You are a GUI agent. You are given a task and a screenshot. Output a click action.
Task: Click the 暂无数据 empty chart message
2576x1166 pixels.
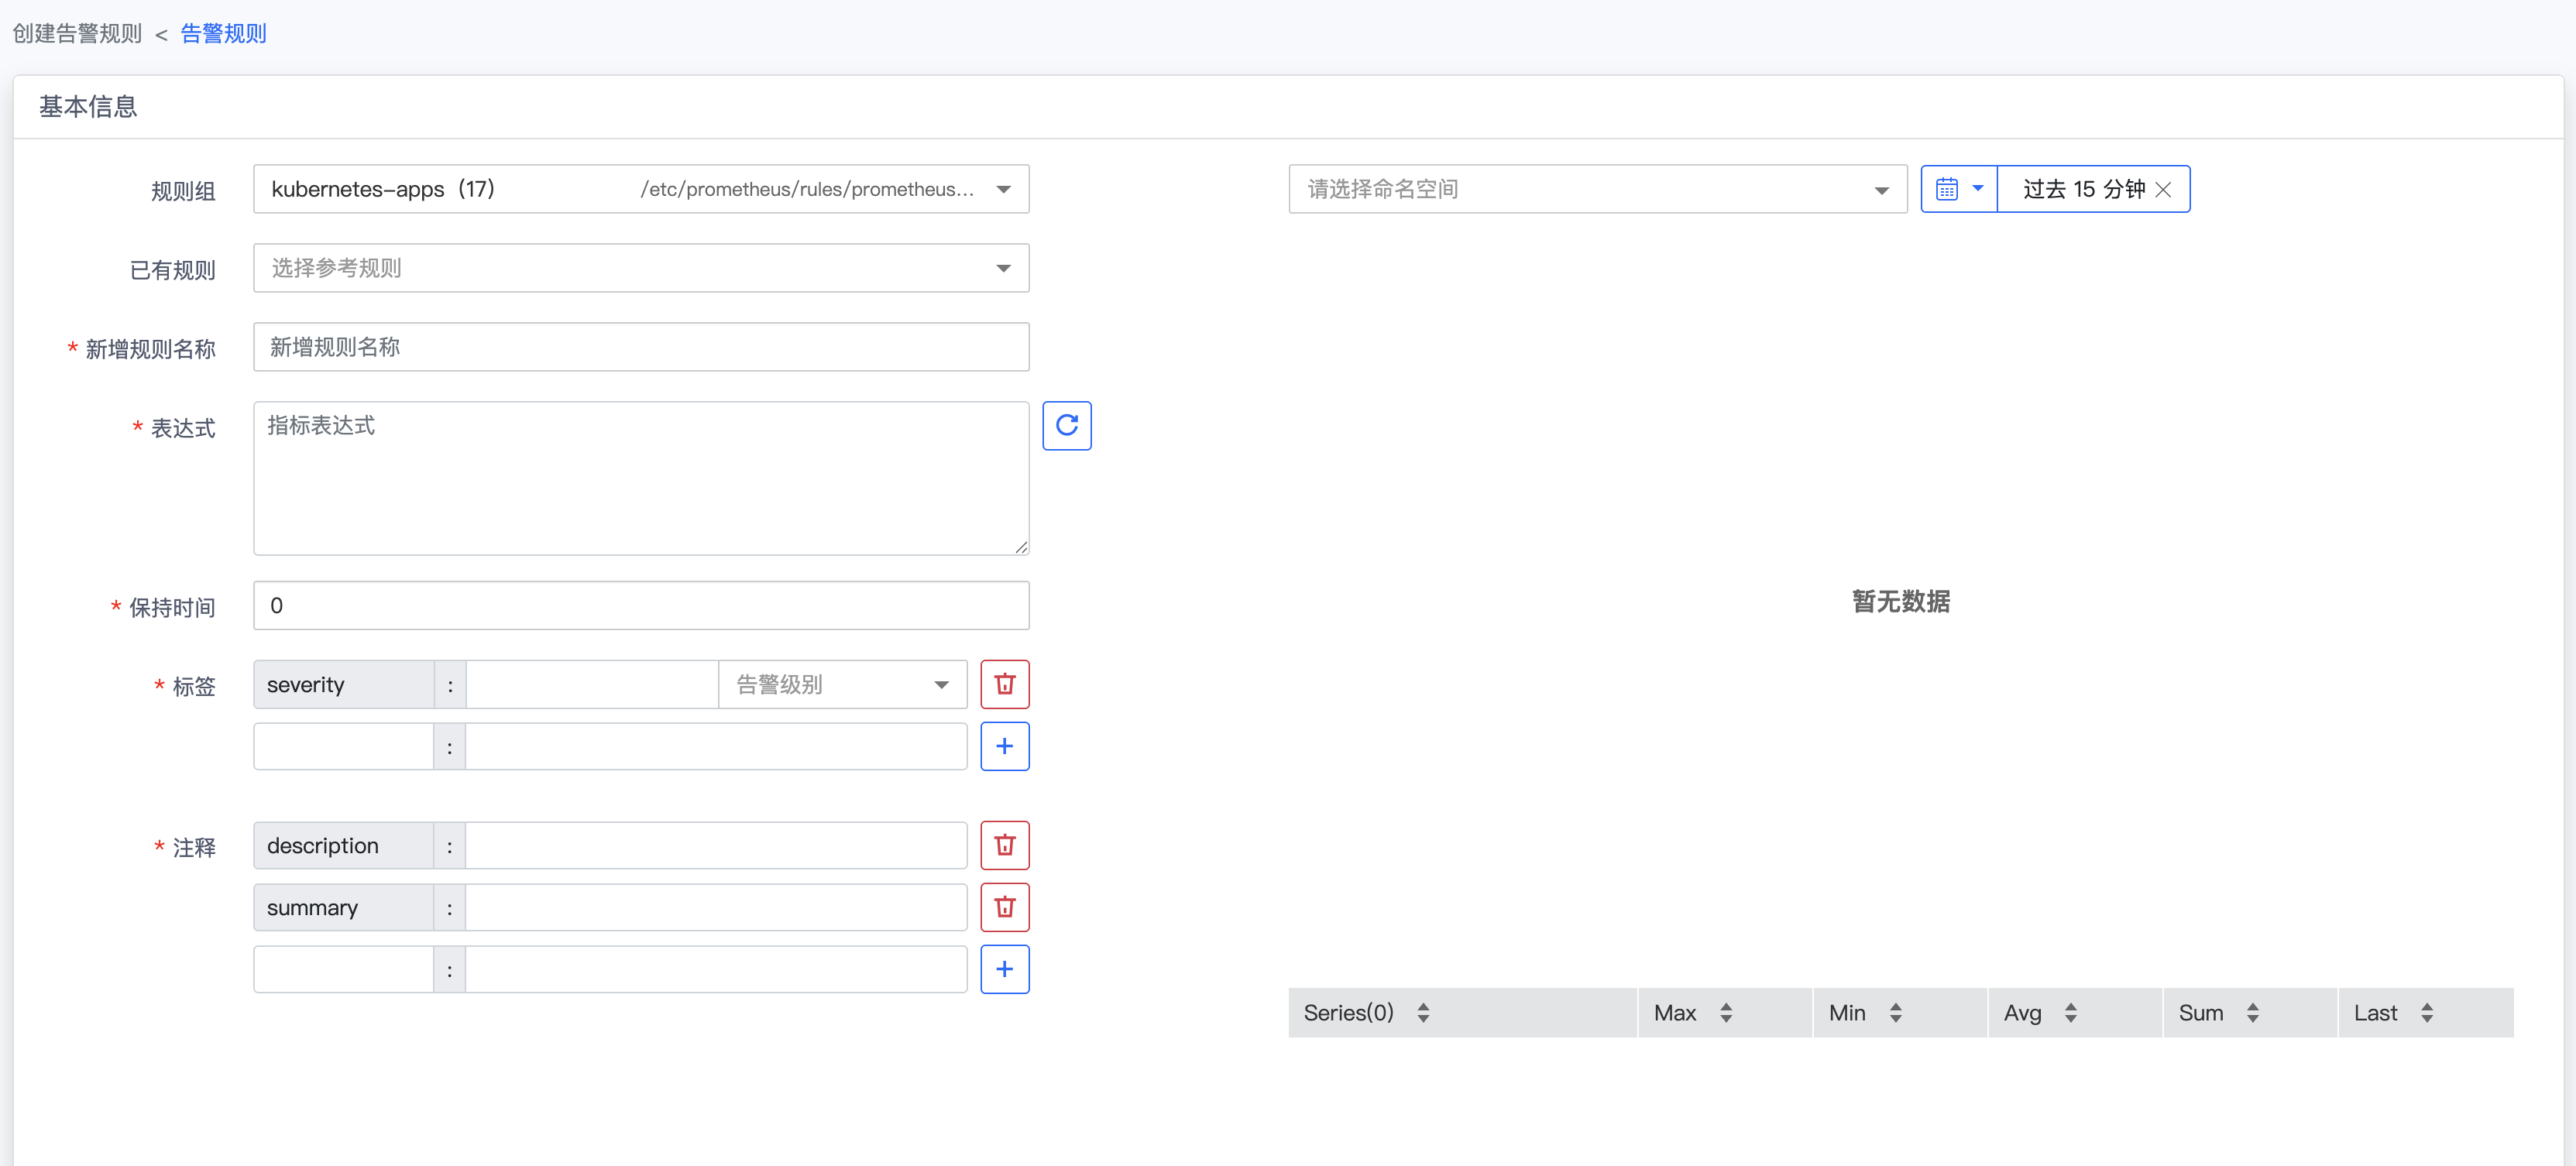pos(1901,601)
